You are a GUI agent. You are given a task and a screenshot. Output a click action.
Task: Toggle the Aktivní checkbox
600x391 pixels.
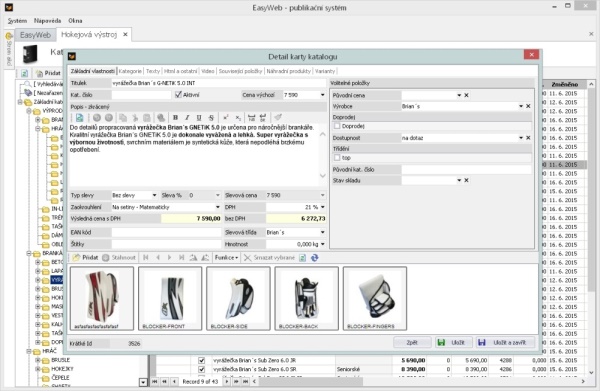(x=178, y=94)
